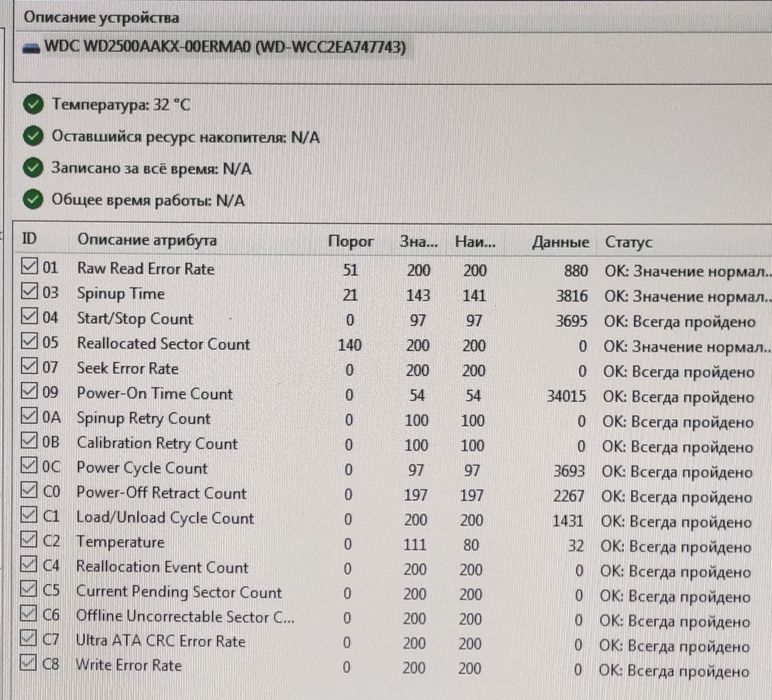
Task: Click the green check icon next to Записано за всё время
Action: (33, 168)
